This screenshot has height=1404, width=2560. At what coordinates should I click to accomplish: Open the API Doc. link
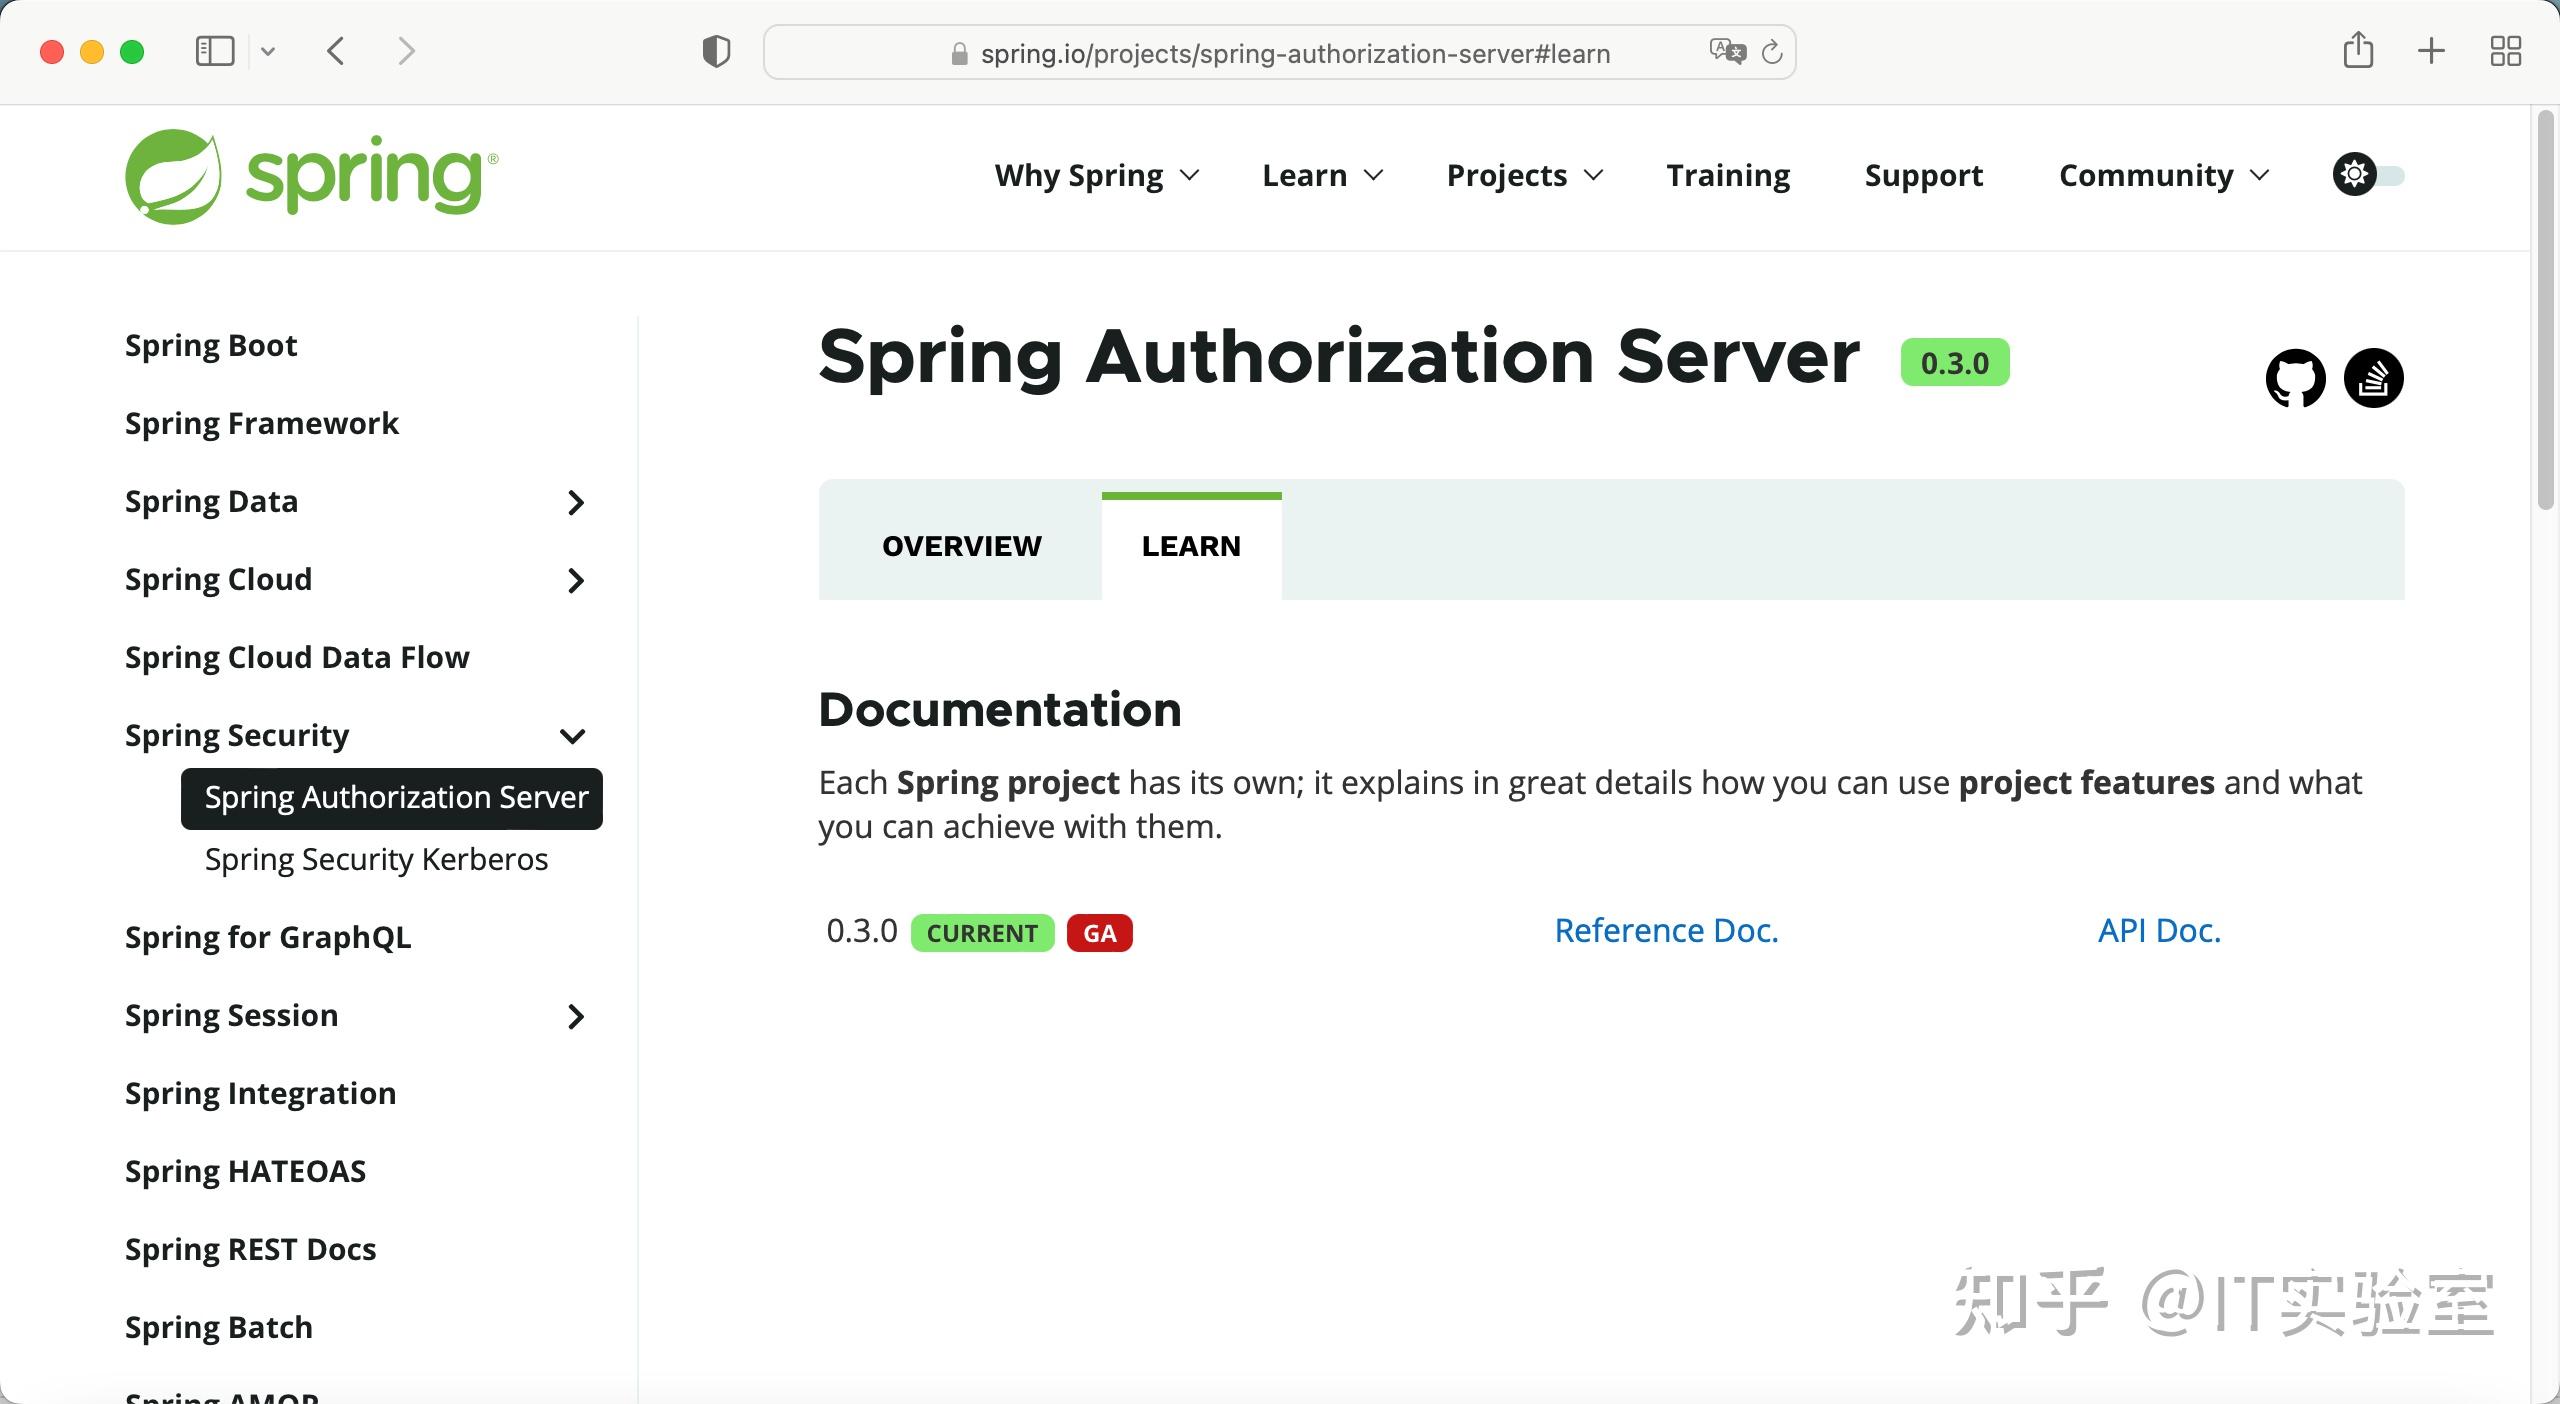2158,931
